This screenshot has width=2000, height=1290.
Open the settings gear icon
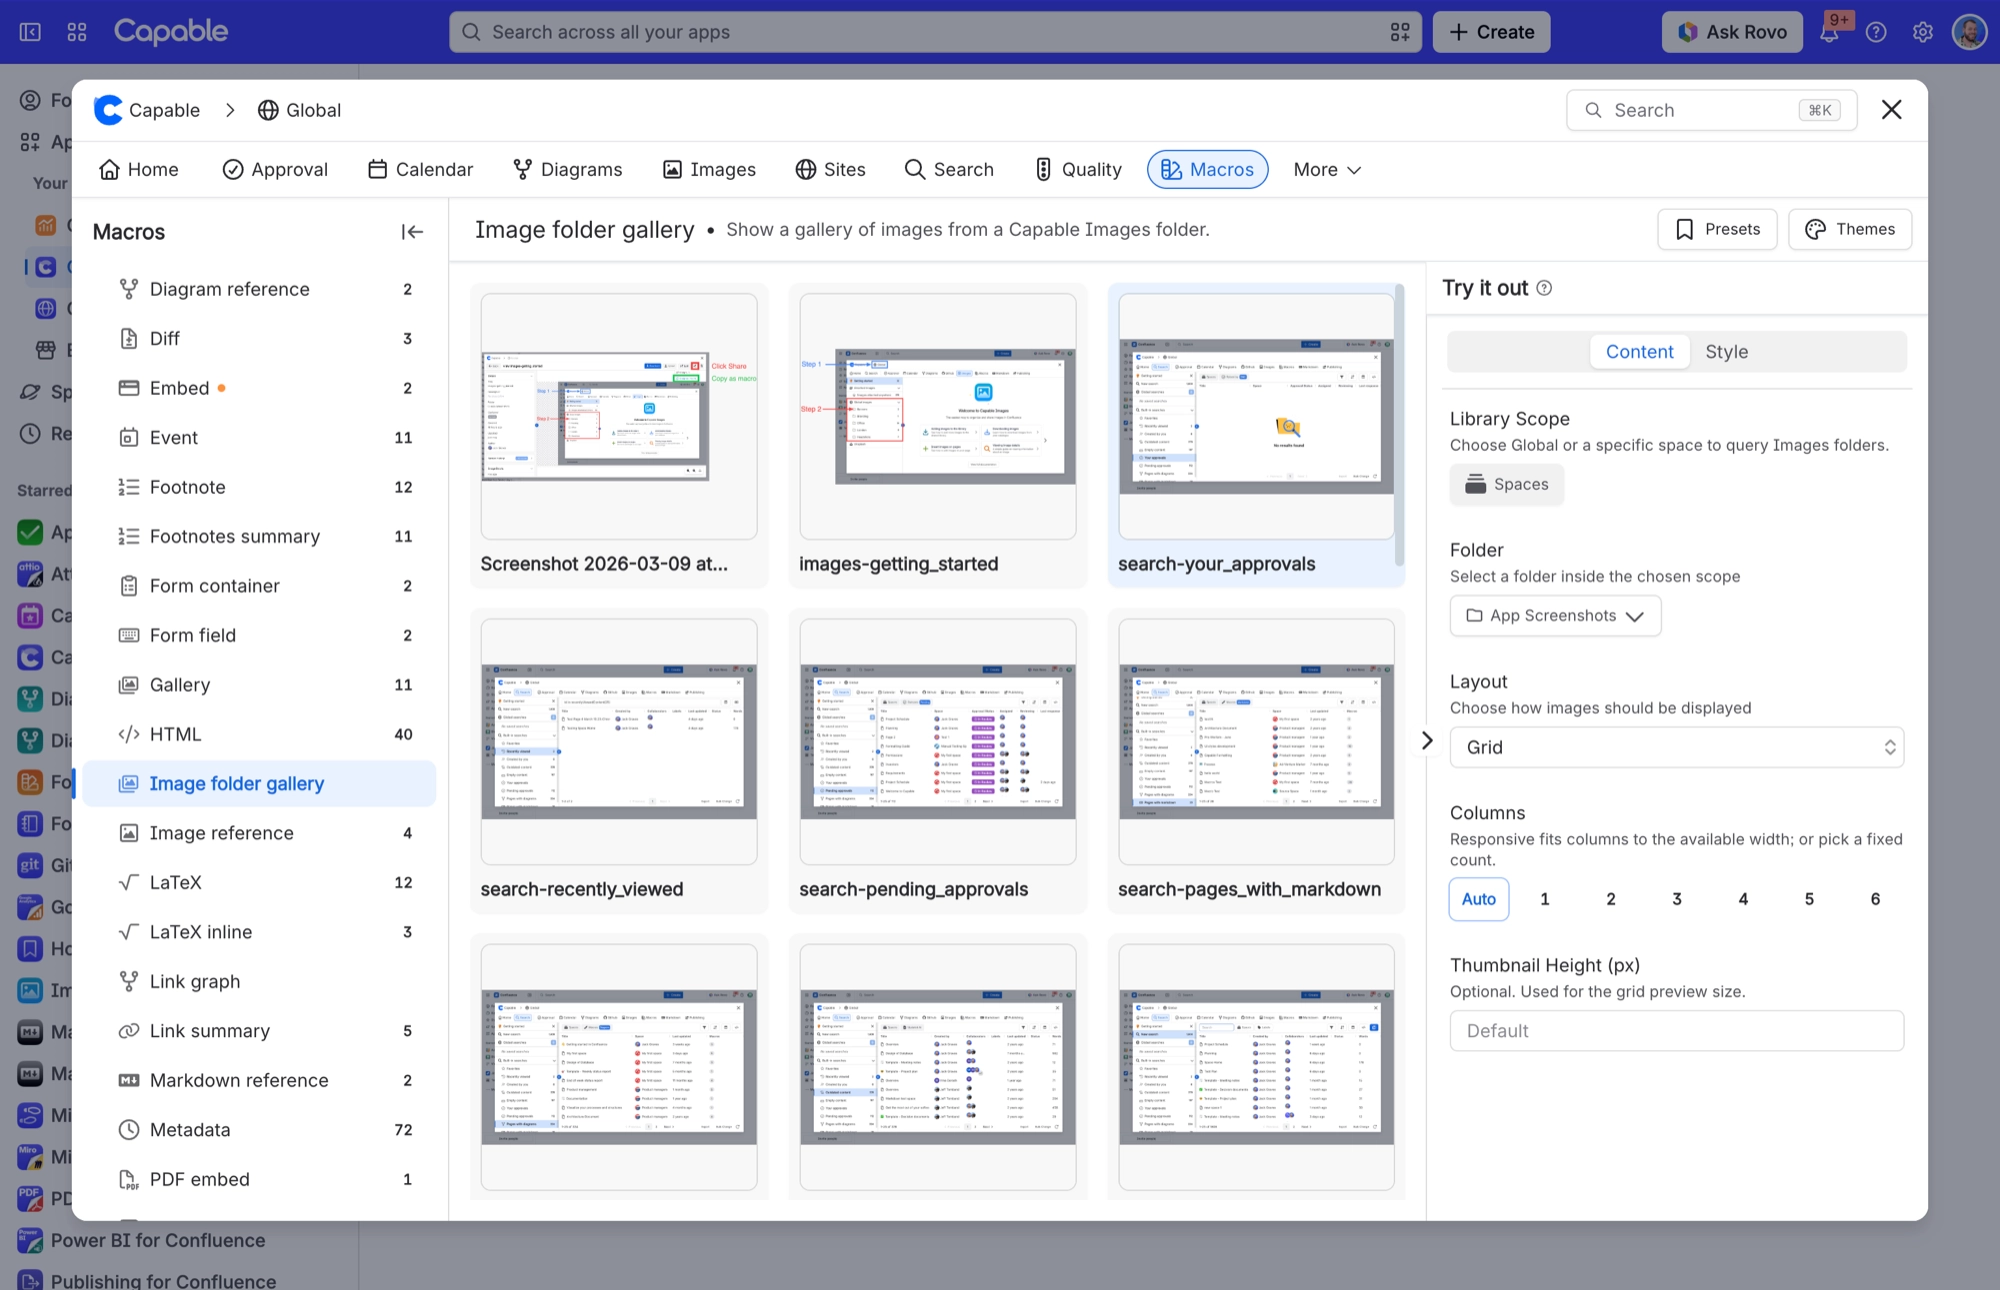[x=1922, y=32]
